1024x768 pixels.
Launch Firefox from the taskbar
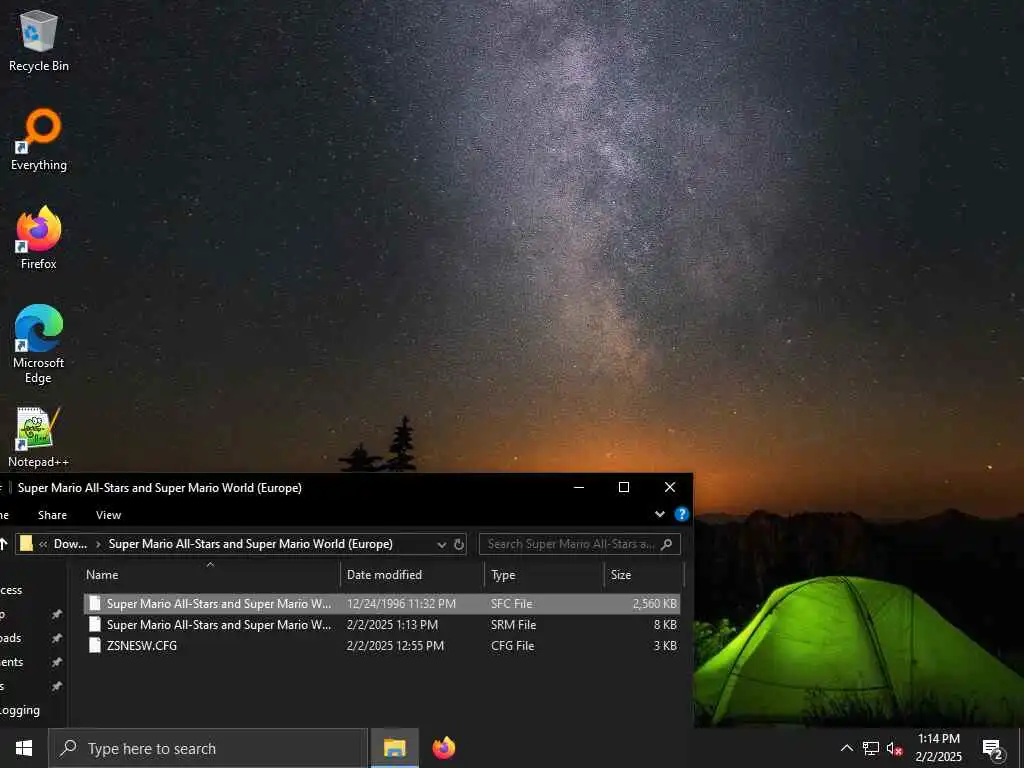444,748
